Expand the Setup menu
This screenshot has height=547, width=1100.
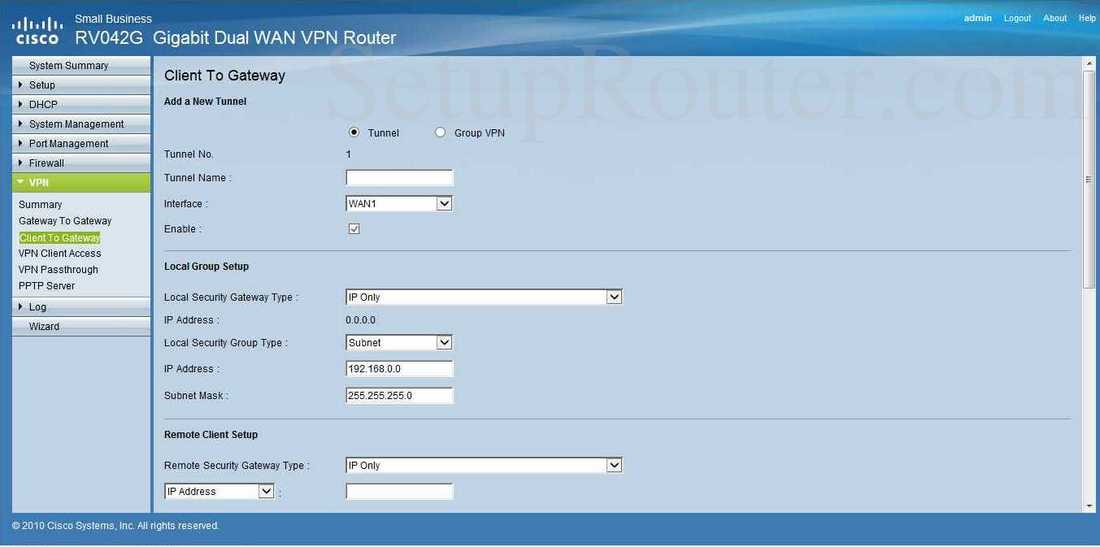tap(81, 85)
